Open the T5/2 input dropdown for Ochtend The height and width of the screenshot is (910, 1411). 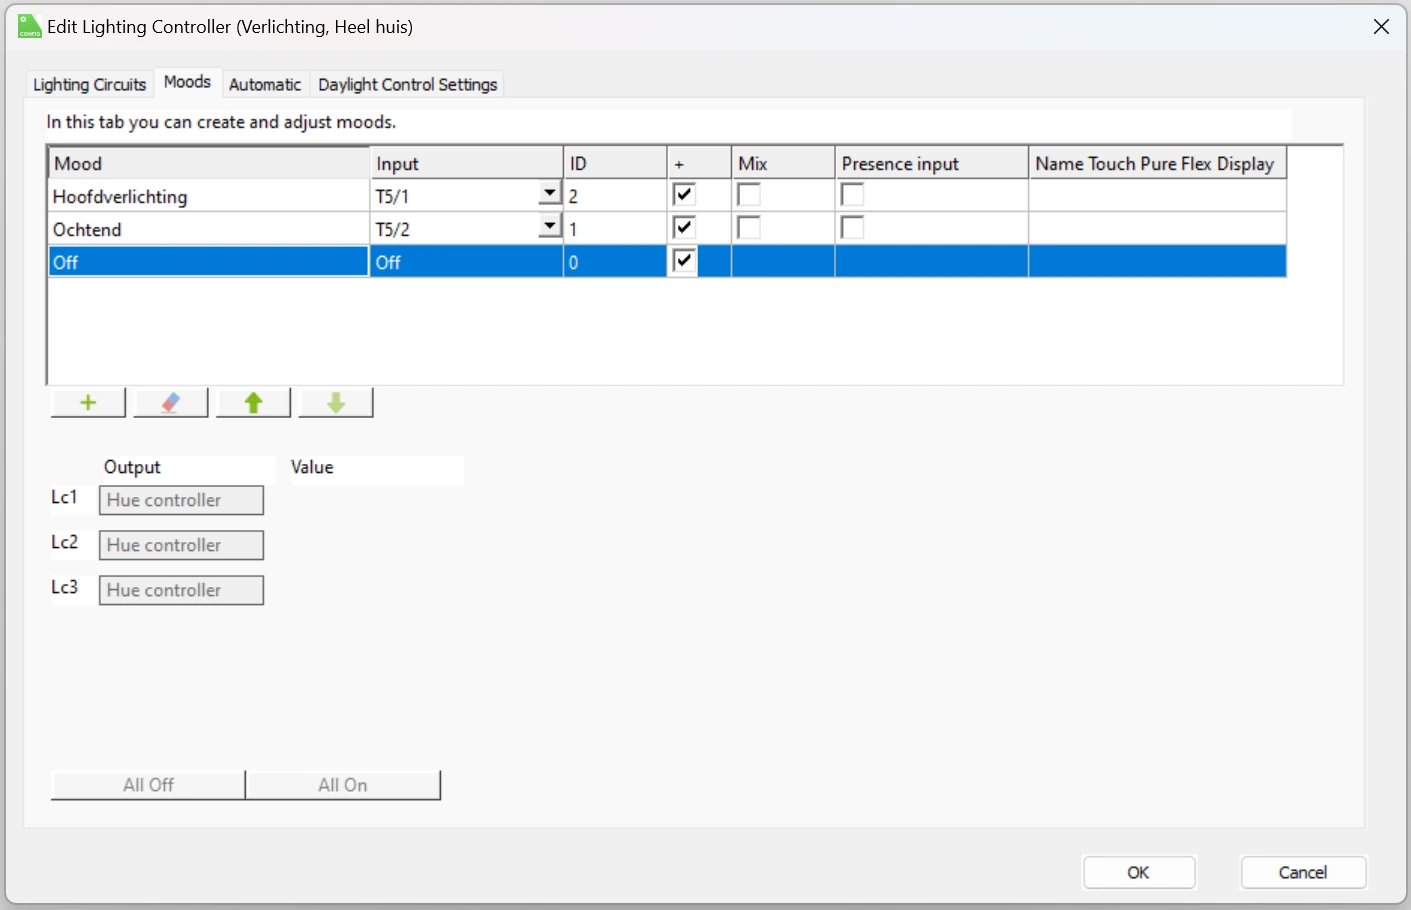click(550, 227)
